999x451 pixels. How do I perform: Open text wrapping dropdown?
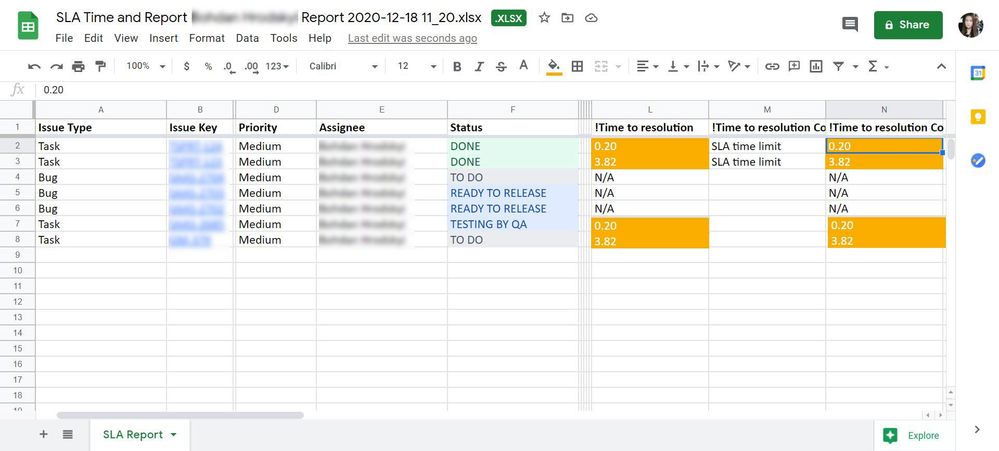708,66
